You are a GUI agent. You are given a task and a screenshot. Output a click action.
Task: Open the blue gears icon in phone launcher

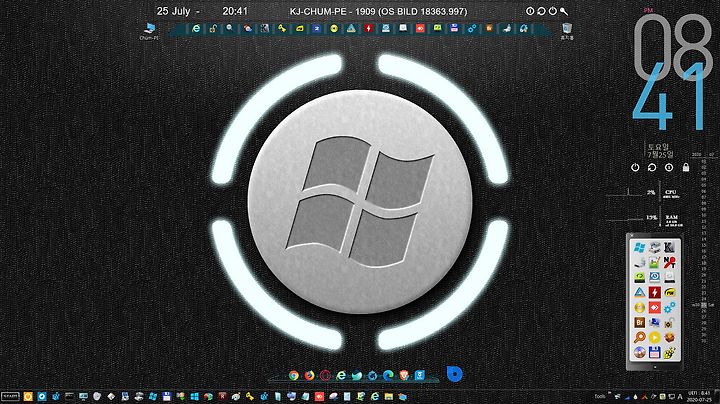point(669,307)
